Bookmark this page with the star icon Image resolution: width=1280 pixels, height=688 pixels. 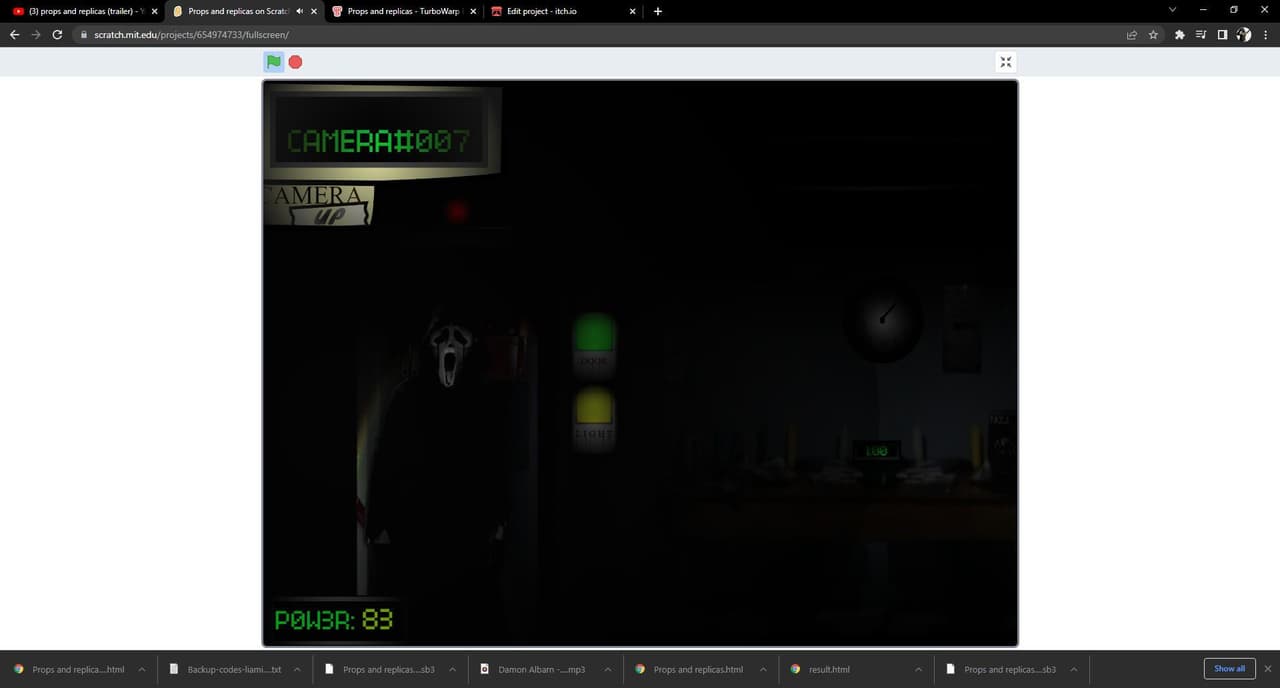click(1153, 34)
